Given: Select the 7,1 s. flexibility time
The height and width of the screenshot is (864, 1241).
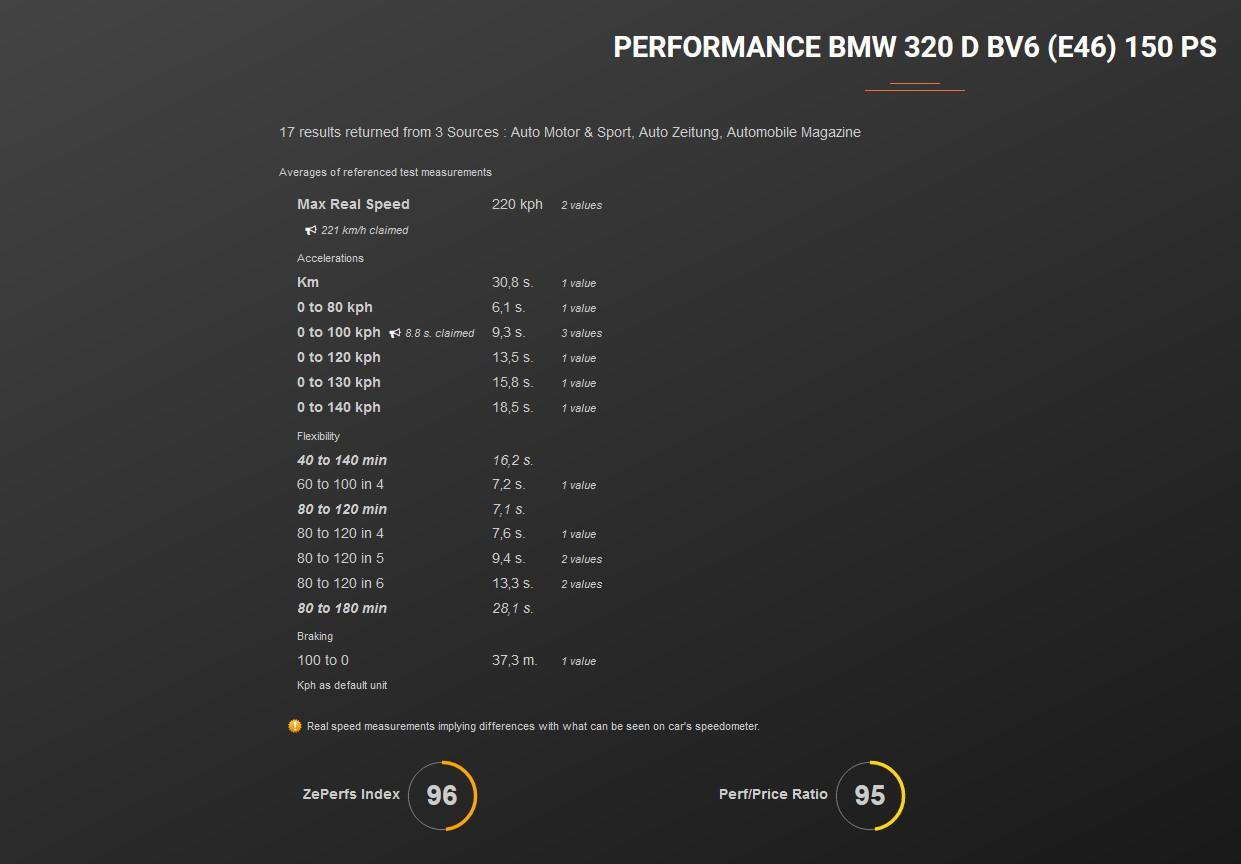Looking at the screenshot, I should point(508,509).
